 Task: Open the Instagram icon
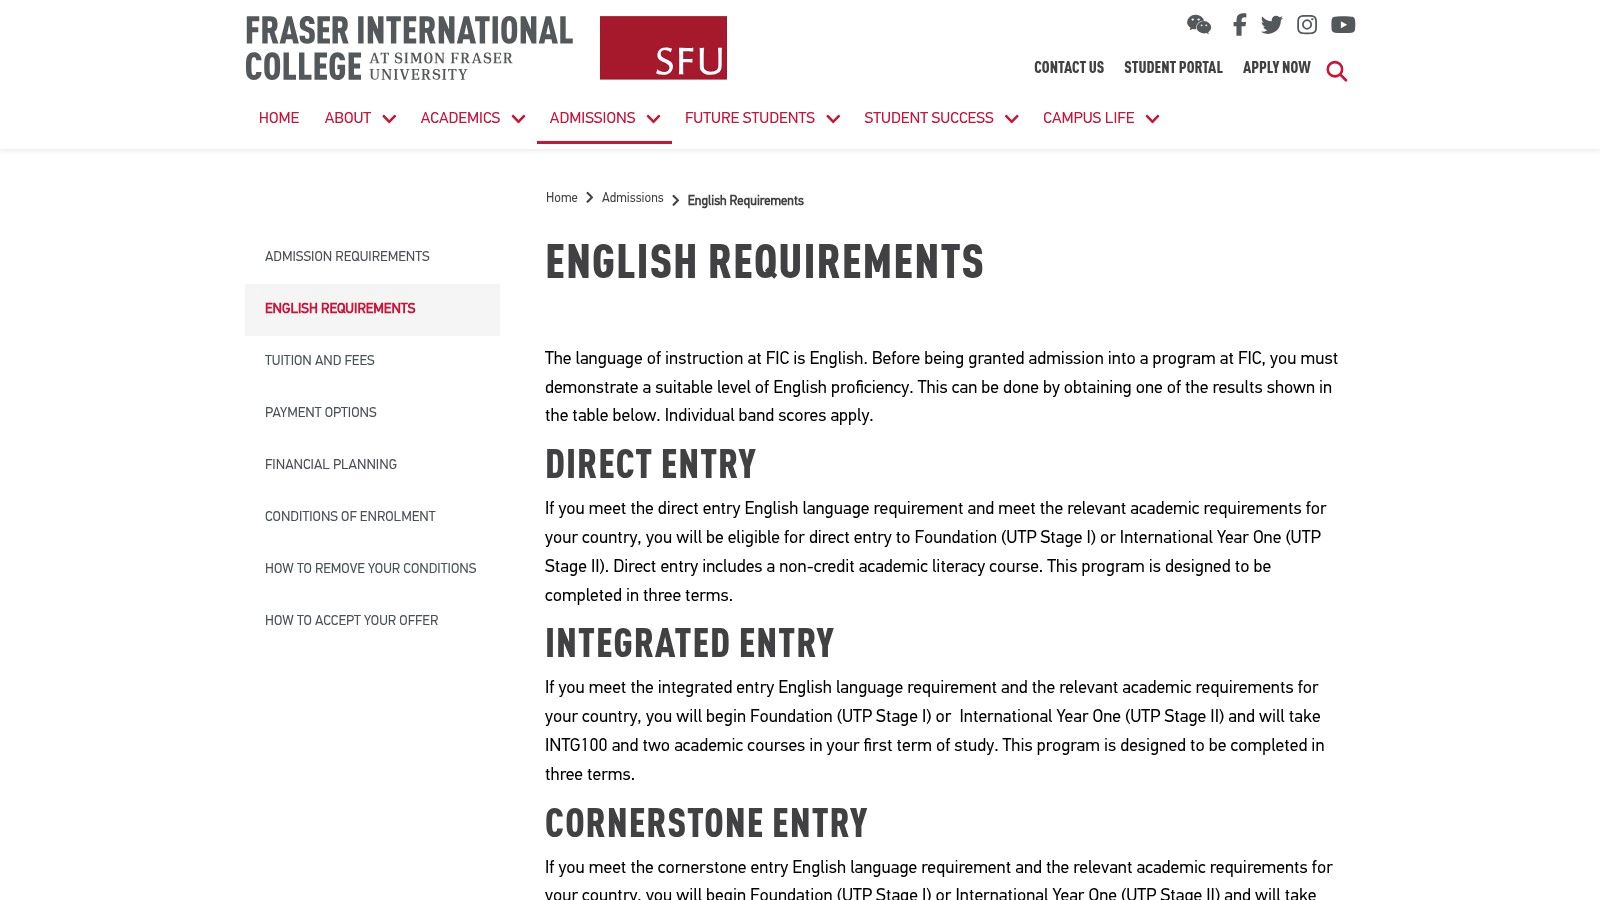pos(1307,25)
